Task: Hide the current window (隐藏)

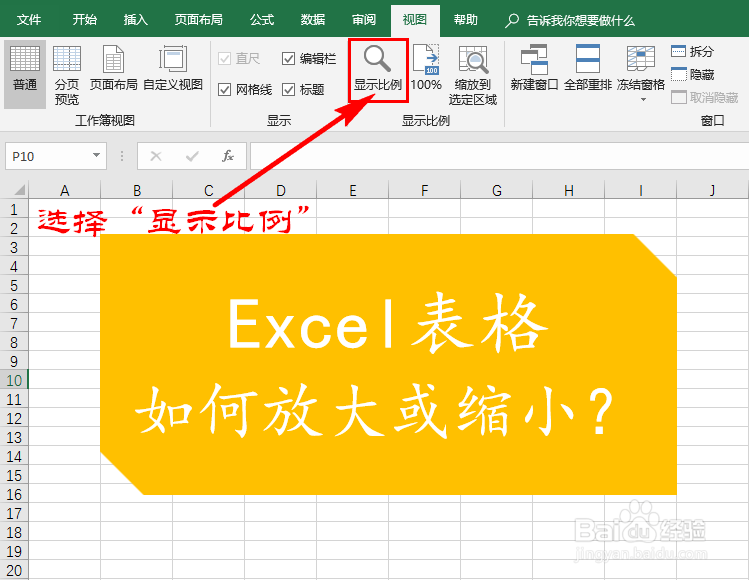Action: (x=692, y=75)
